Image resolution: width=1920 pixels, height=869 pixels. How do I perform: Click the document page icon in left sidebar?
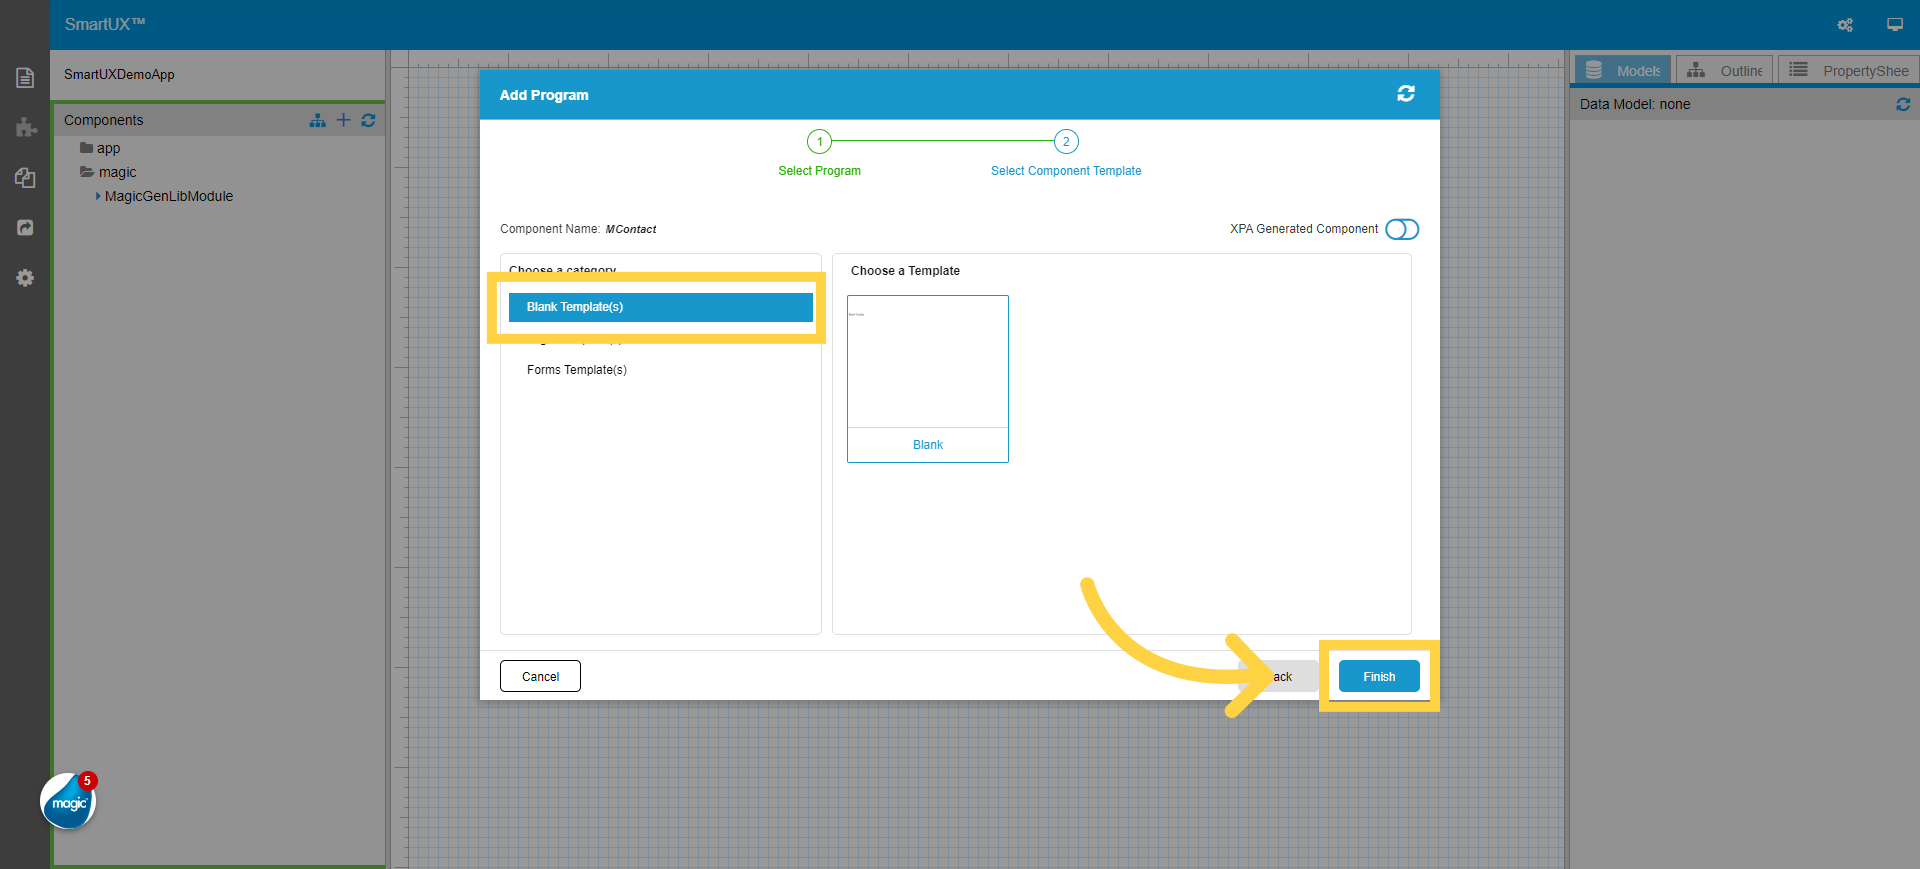tap(25, 78)
